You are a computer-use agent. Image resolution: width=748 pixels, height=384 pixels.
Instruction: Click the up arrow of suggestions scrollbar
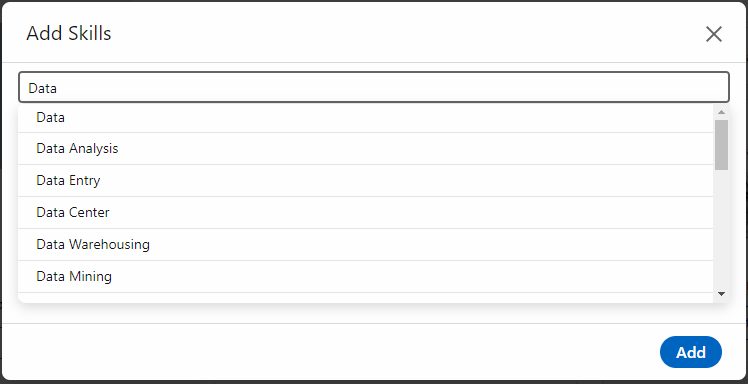pyautogui.click(x=721, y=112)
